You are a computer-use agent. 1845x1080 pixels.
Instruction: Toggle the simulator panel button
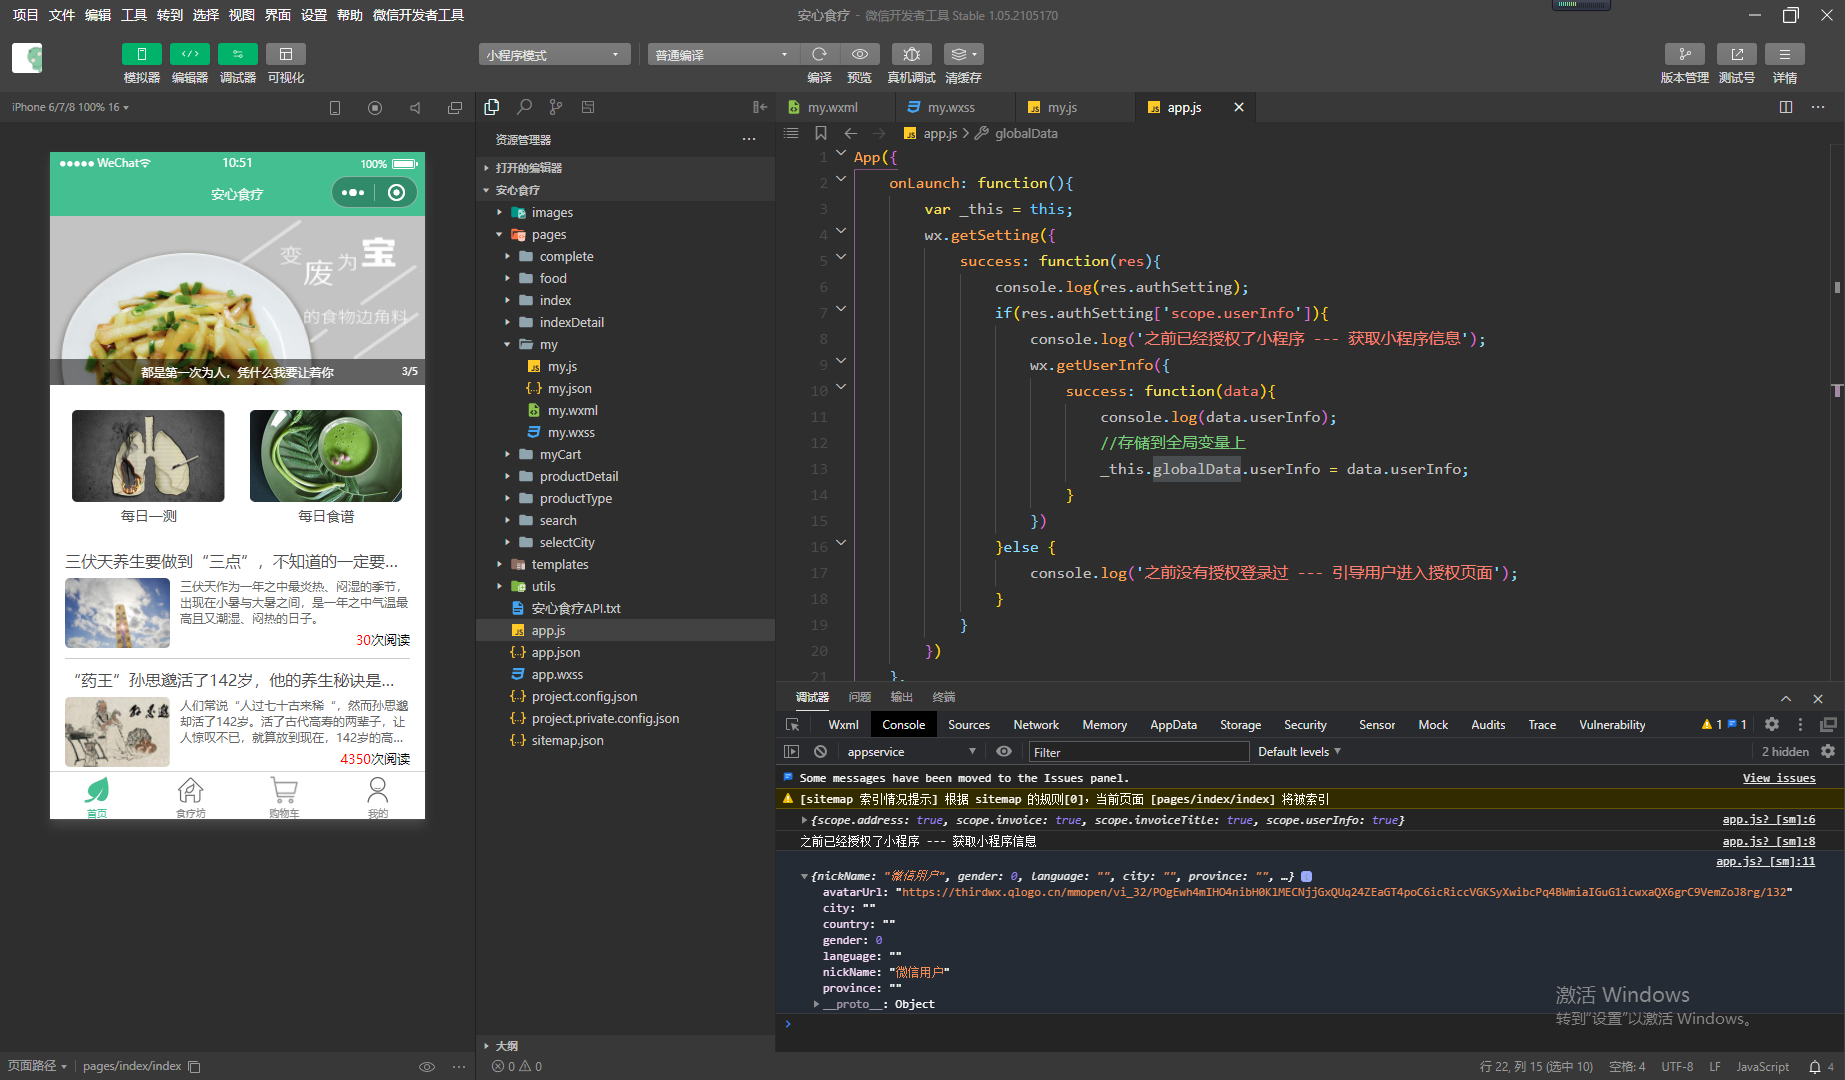point(141,54)
